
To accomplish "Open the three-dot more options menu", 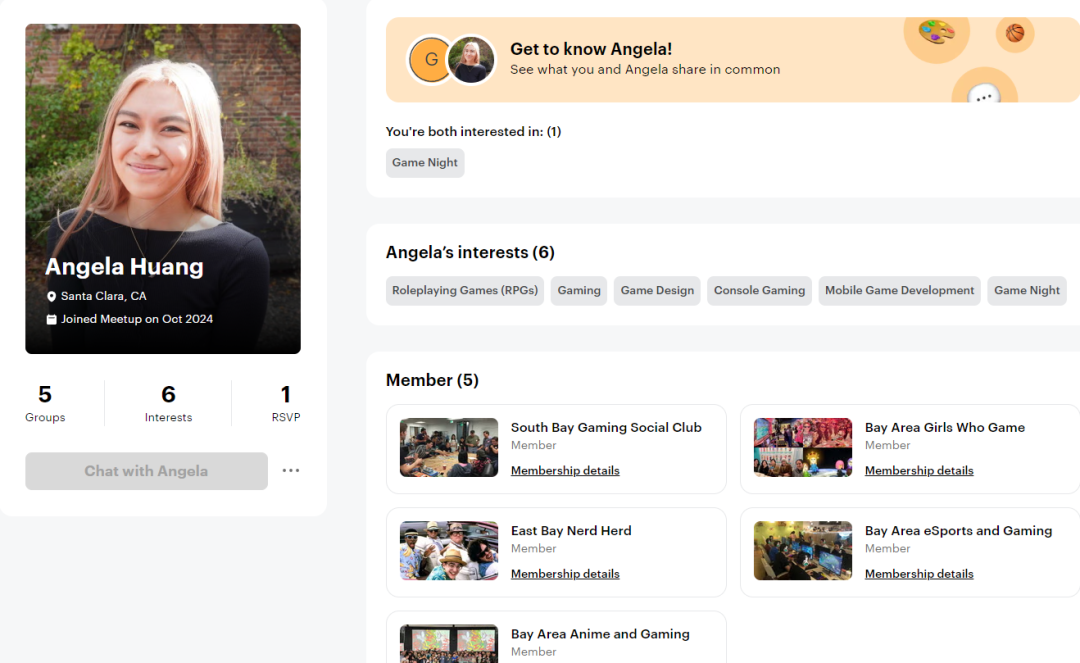I will [291, 471].
